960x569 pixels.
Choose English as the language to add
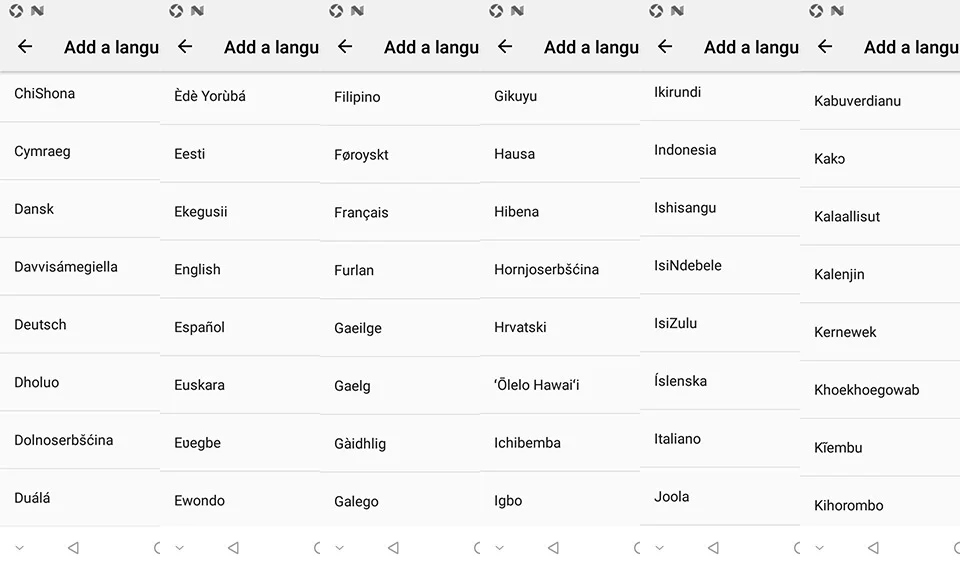coord(240,269)
